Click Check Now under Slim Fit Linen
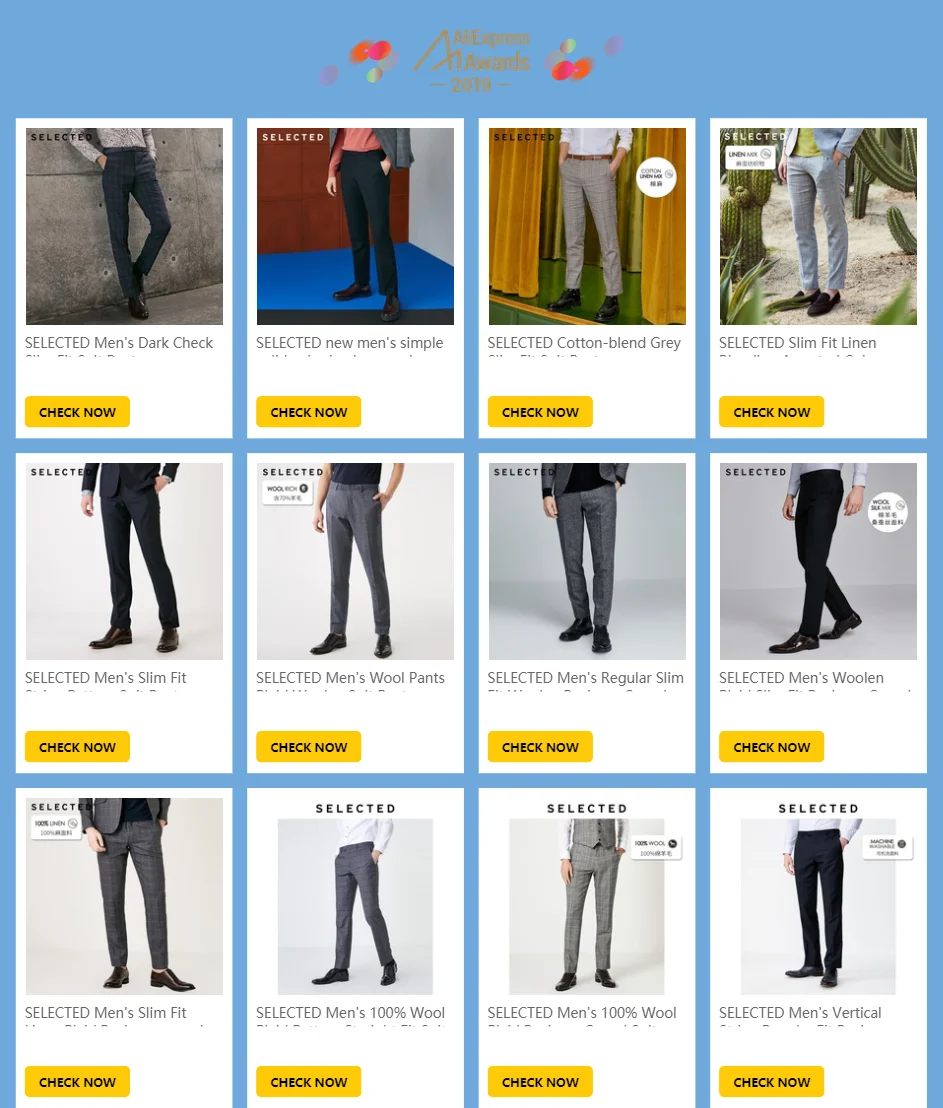This screenshot has width=943, height=1108. [x=772, y=412]
